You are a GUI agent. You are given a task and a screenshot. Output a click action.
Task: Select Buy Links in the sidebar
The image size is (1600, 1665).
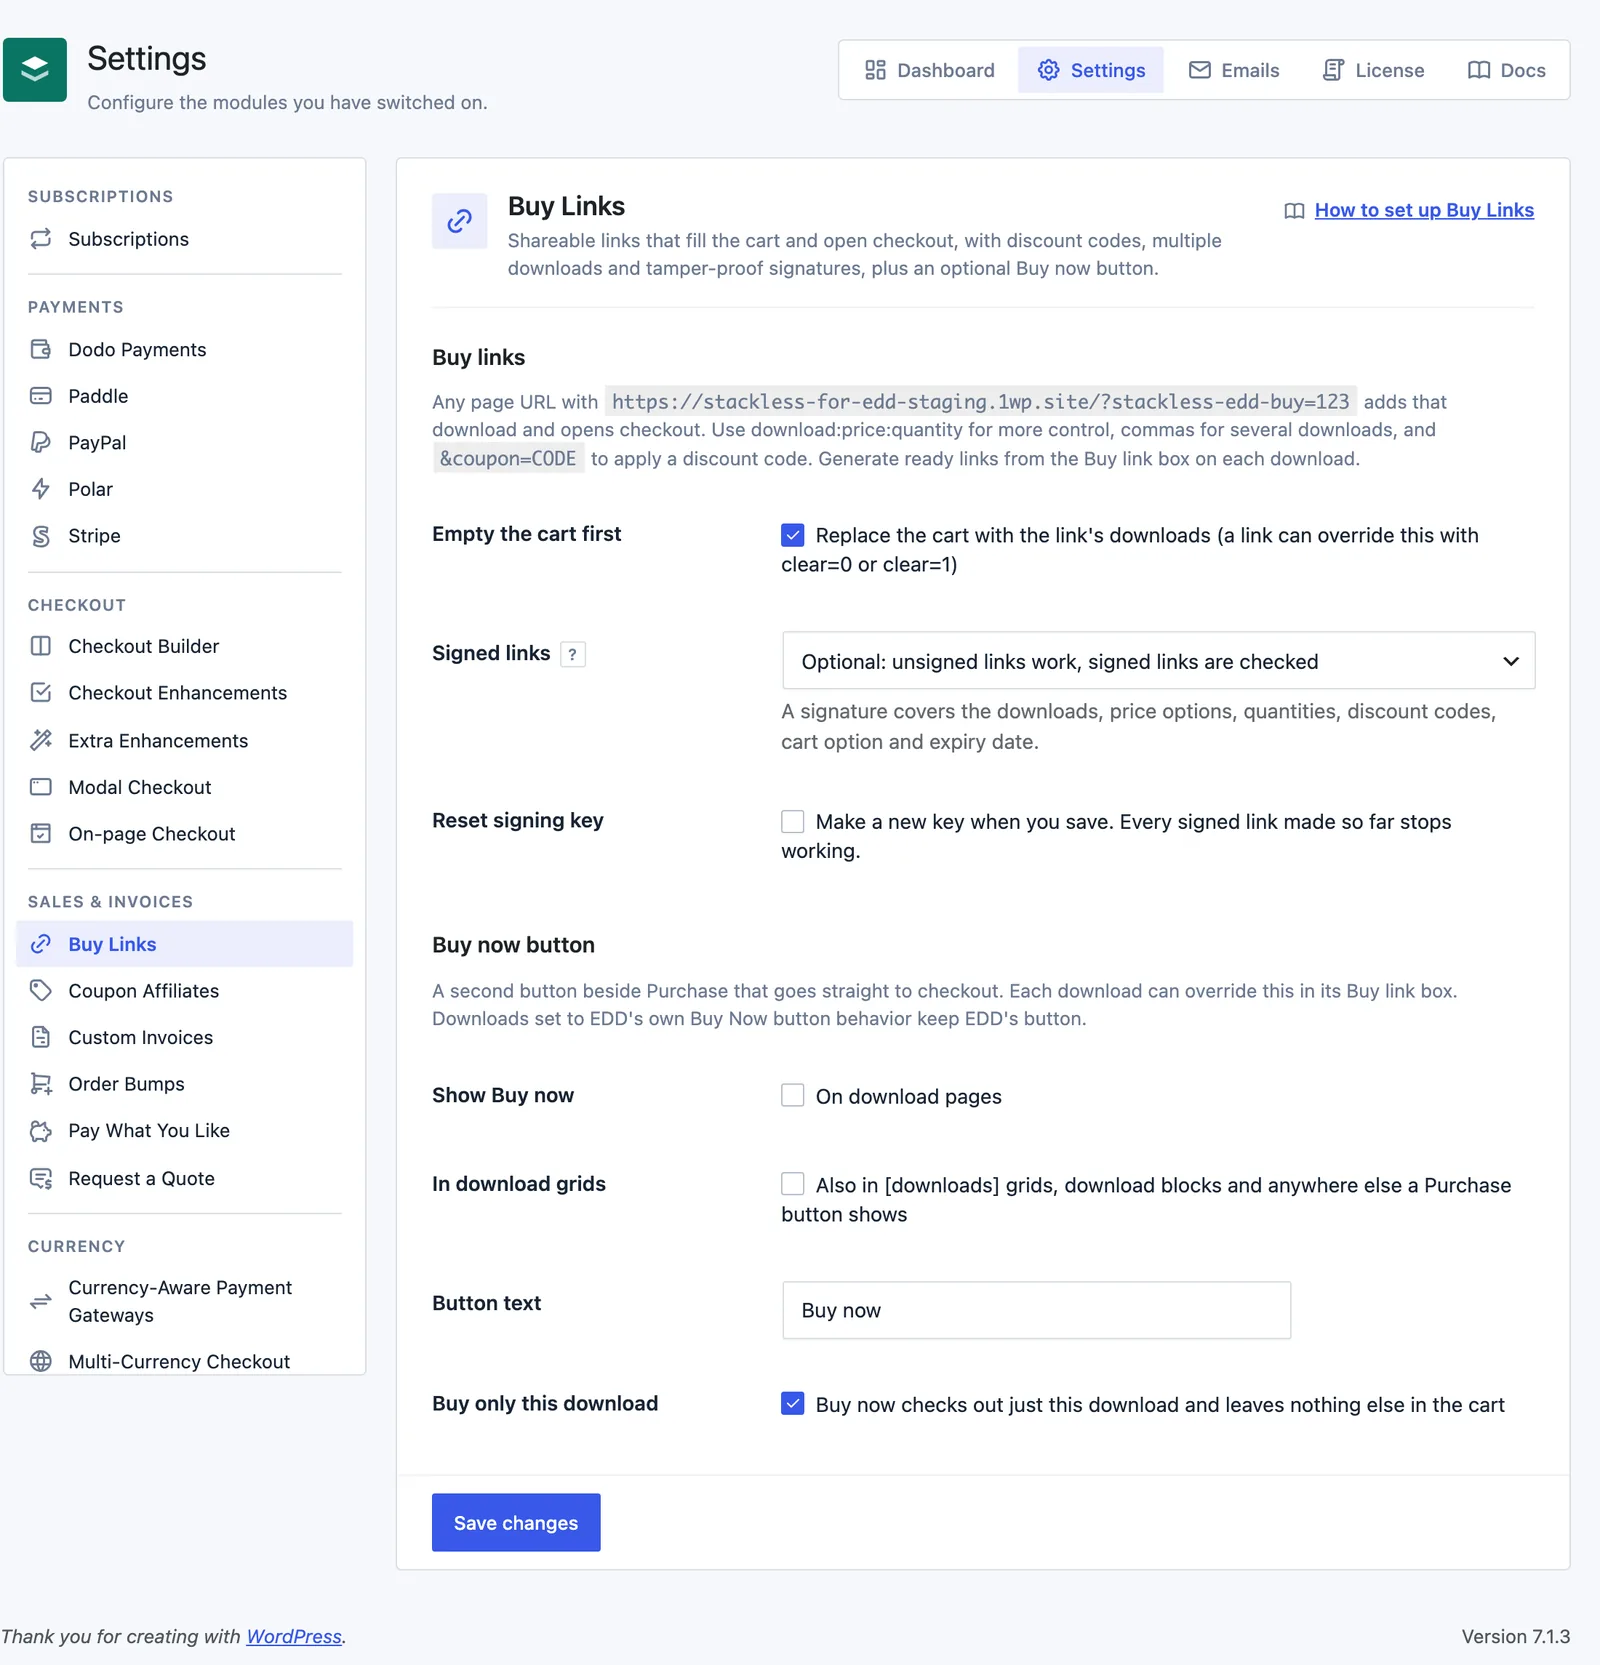185,944
